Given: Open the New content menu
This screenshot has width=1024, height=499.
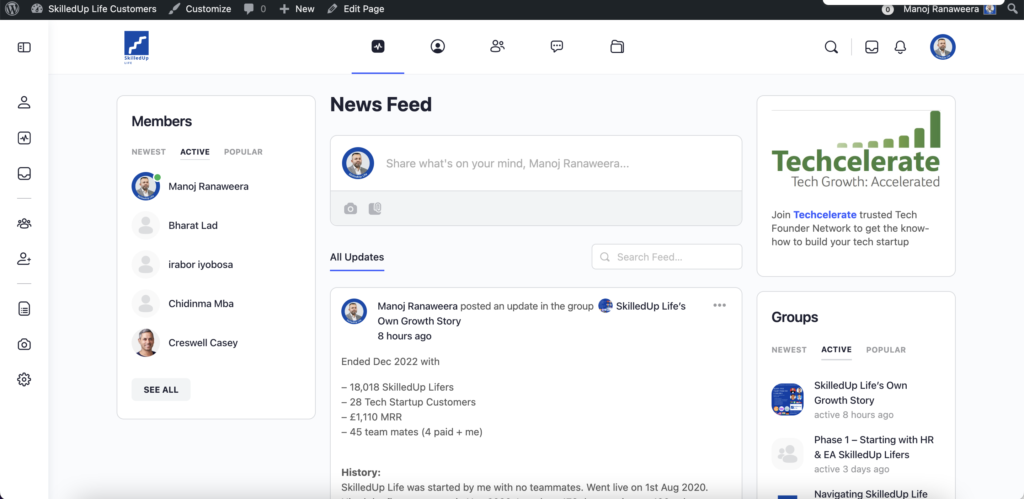Looking at the screenshot, I should pos(296,9).
